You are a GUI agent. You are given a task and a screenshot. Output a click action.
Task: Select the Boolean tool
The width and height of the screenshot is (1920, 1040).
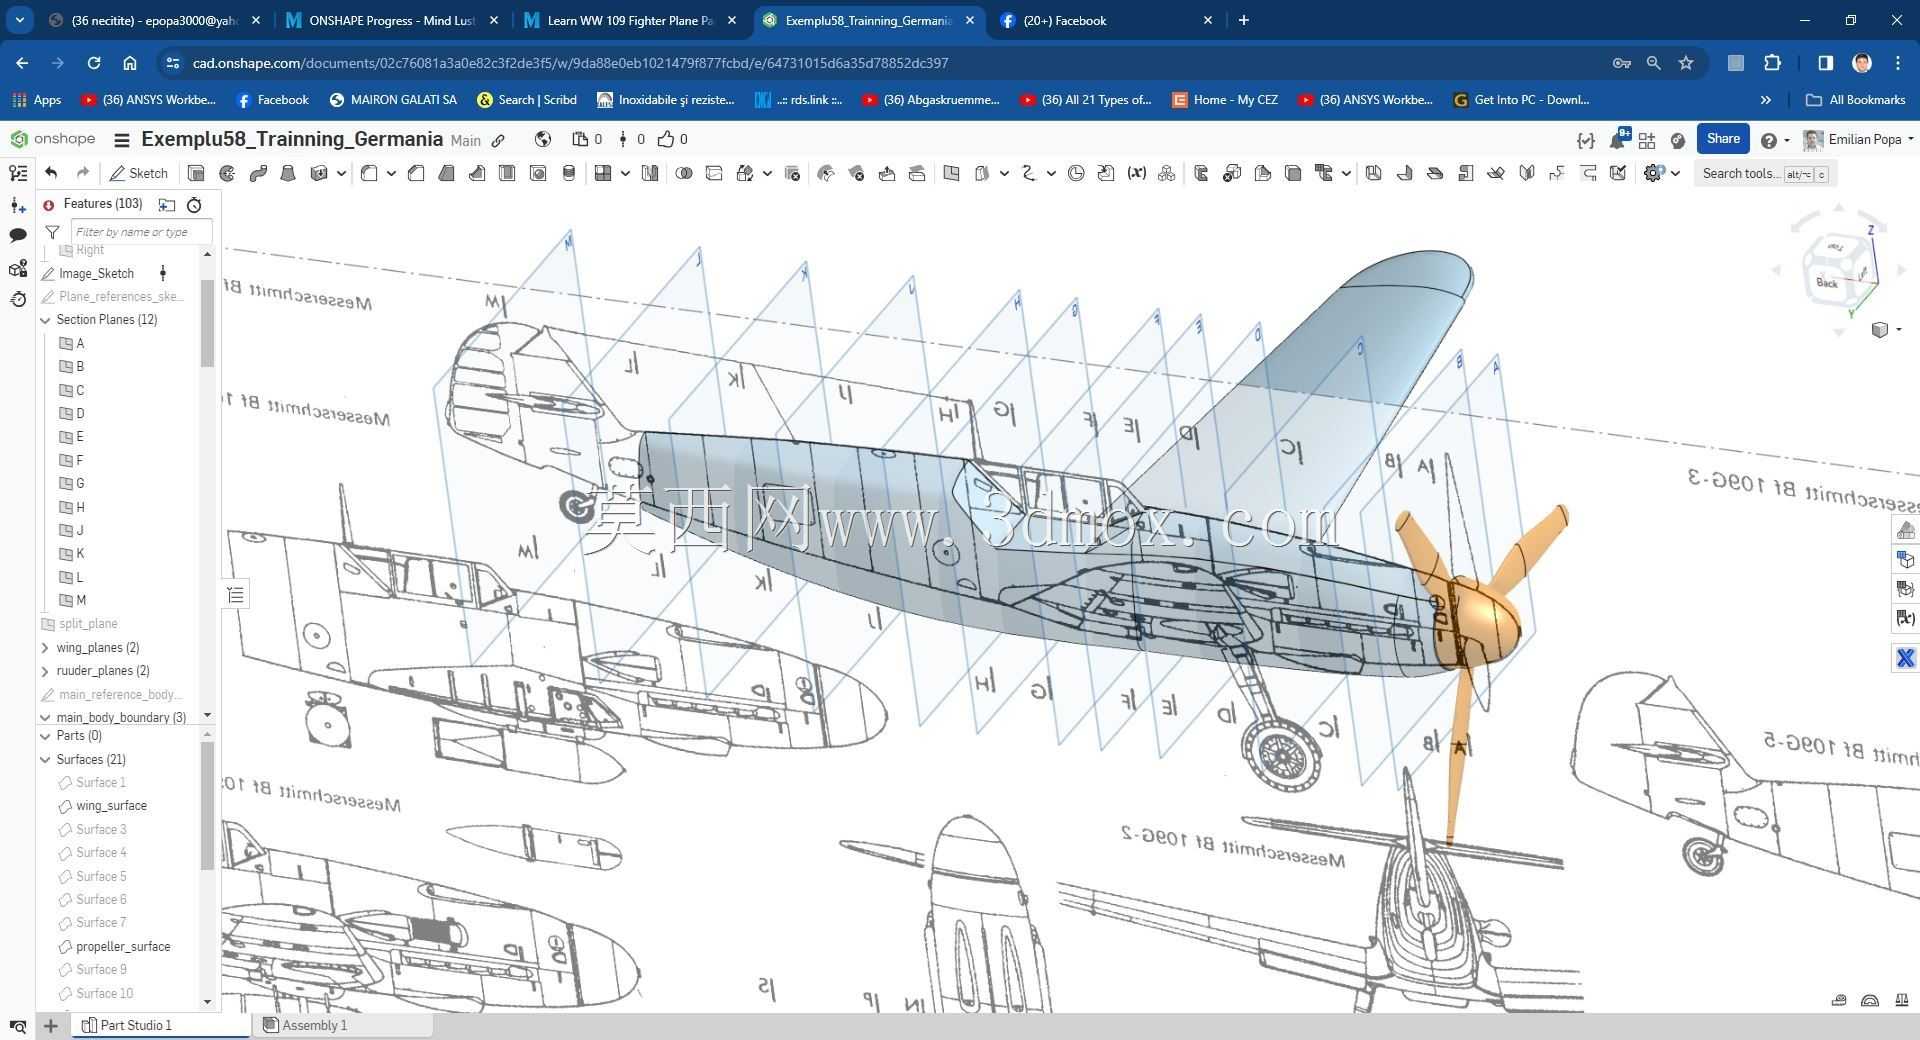(684, 173)
